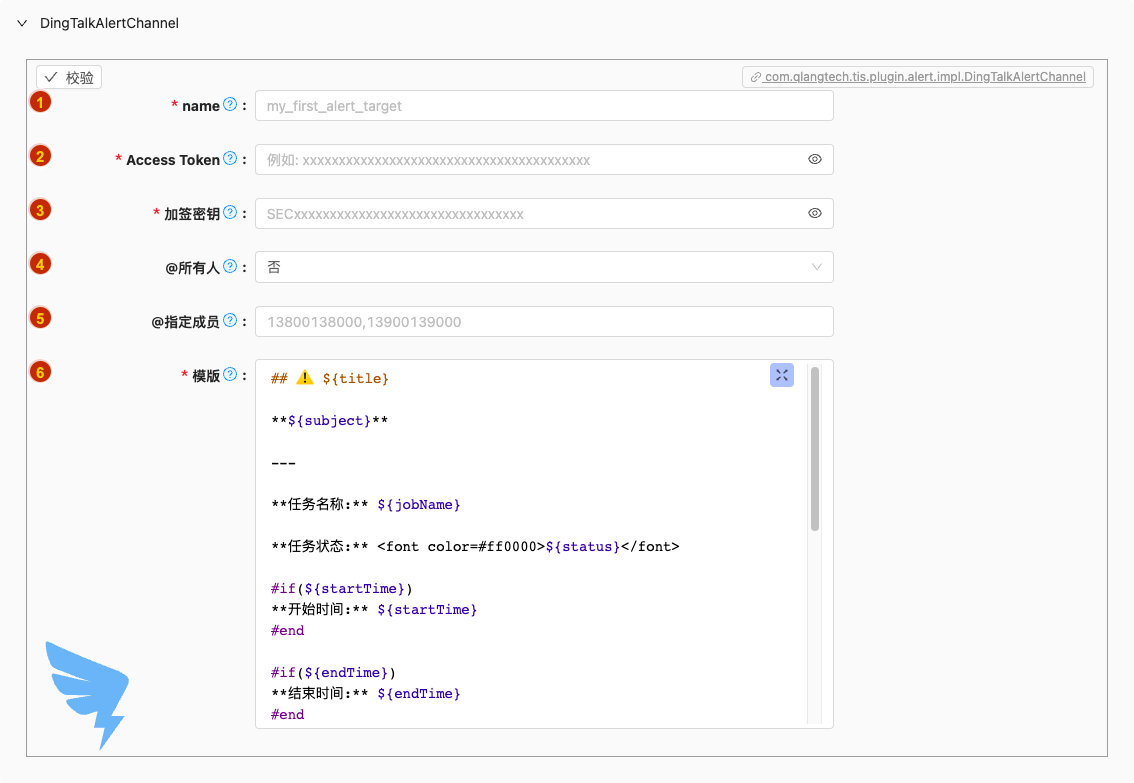The height and width of the screenshot is (783, 1134).
Task: Collapse the DingTalkAlertChannel section
Action: point(22,23)
